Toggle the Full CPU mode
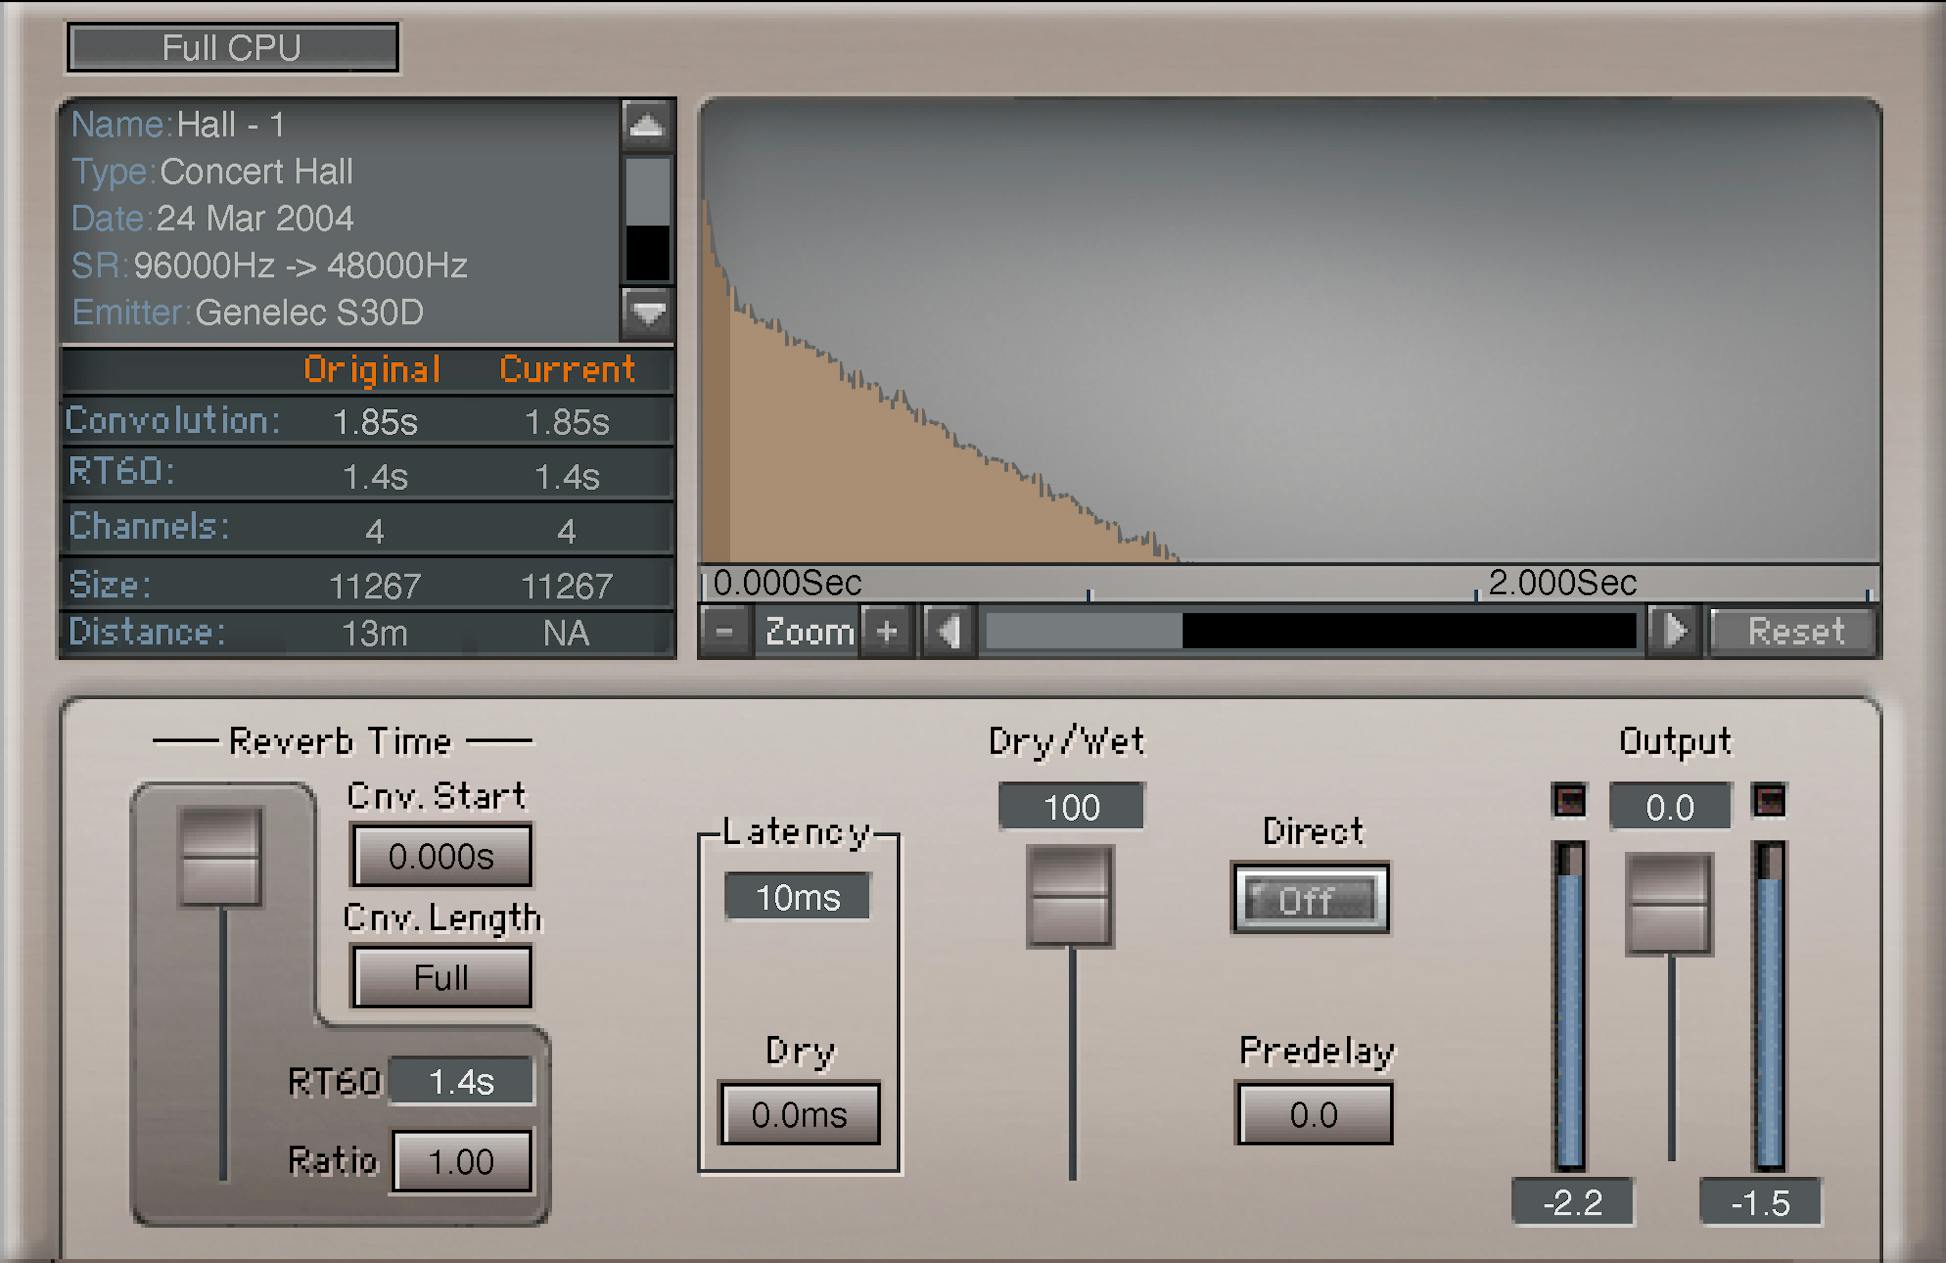 tap(232, 46)
